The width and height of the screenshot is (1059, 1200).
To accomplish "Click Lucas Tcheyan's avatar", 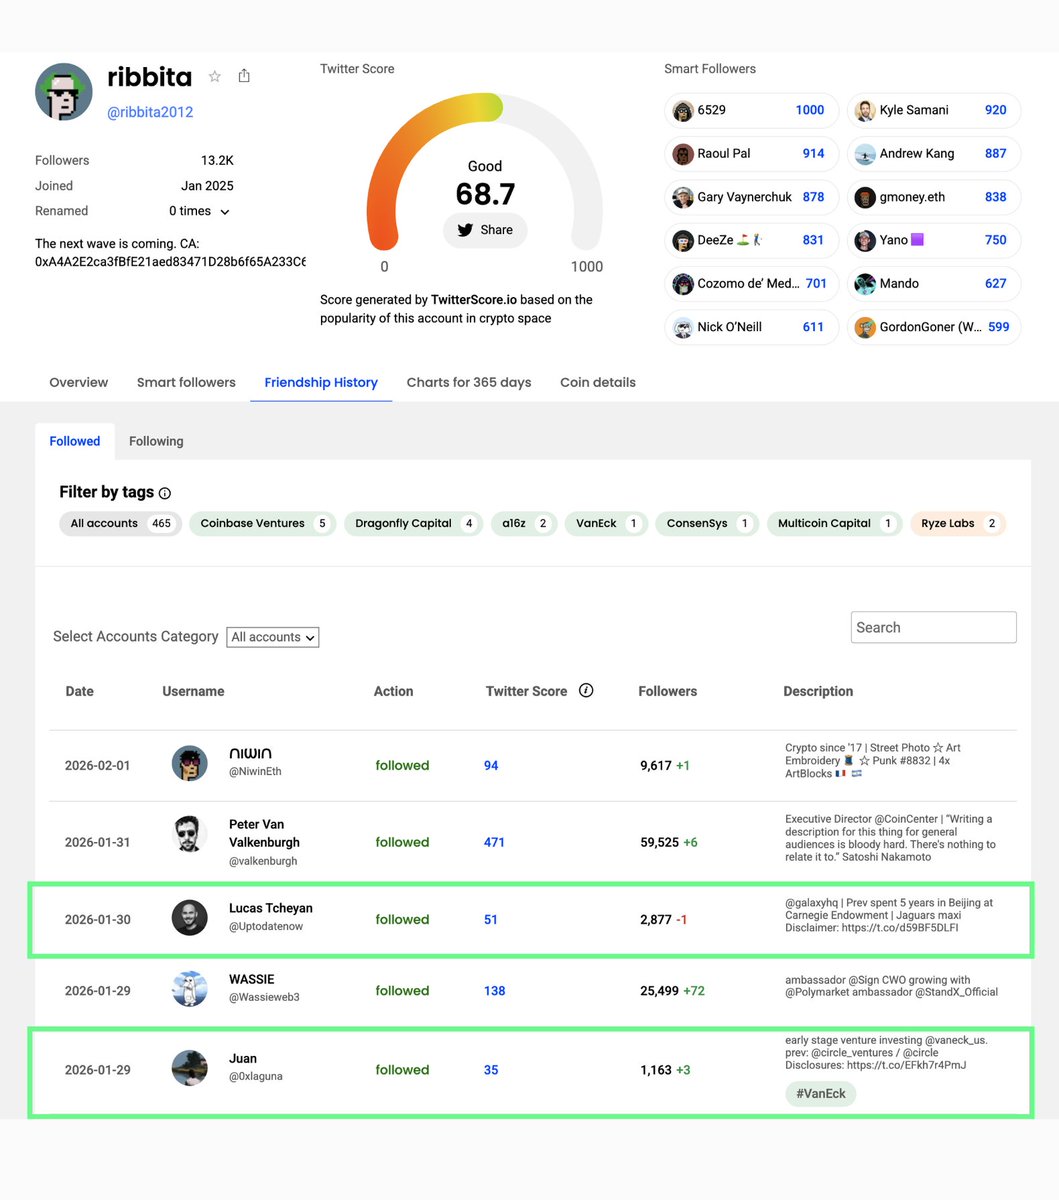I will (x=190, y=918).
